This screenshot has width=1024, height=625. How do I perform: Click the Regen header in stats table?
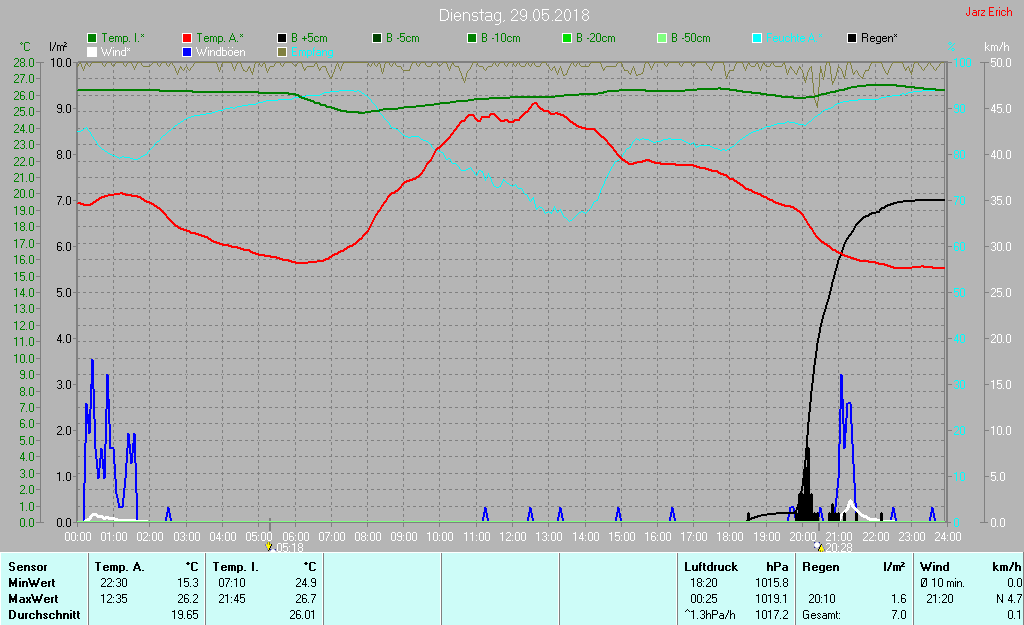[820, 567]
